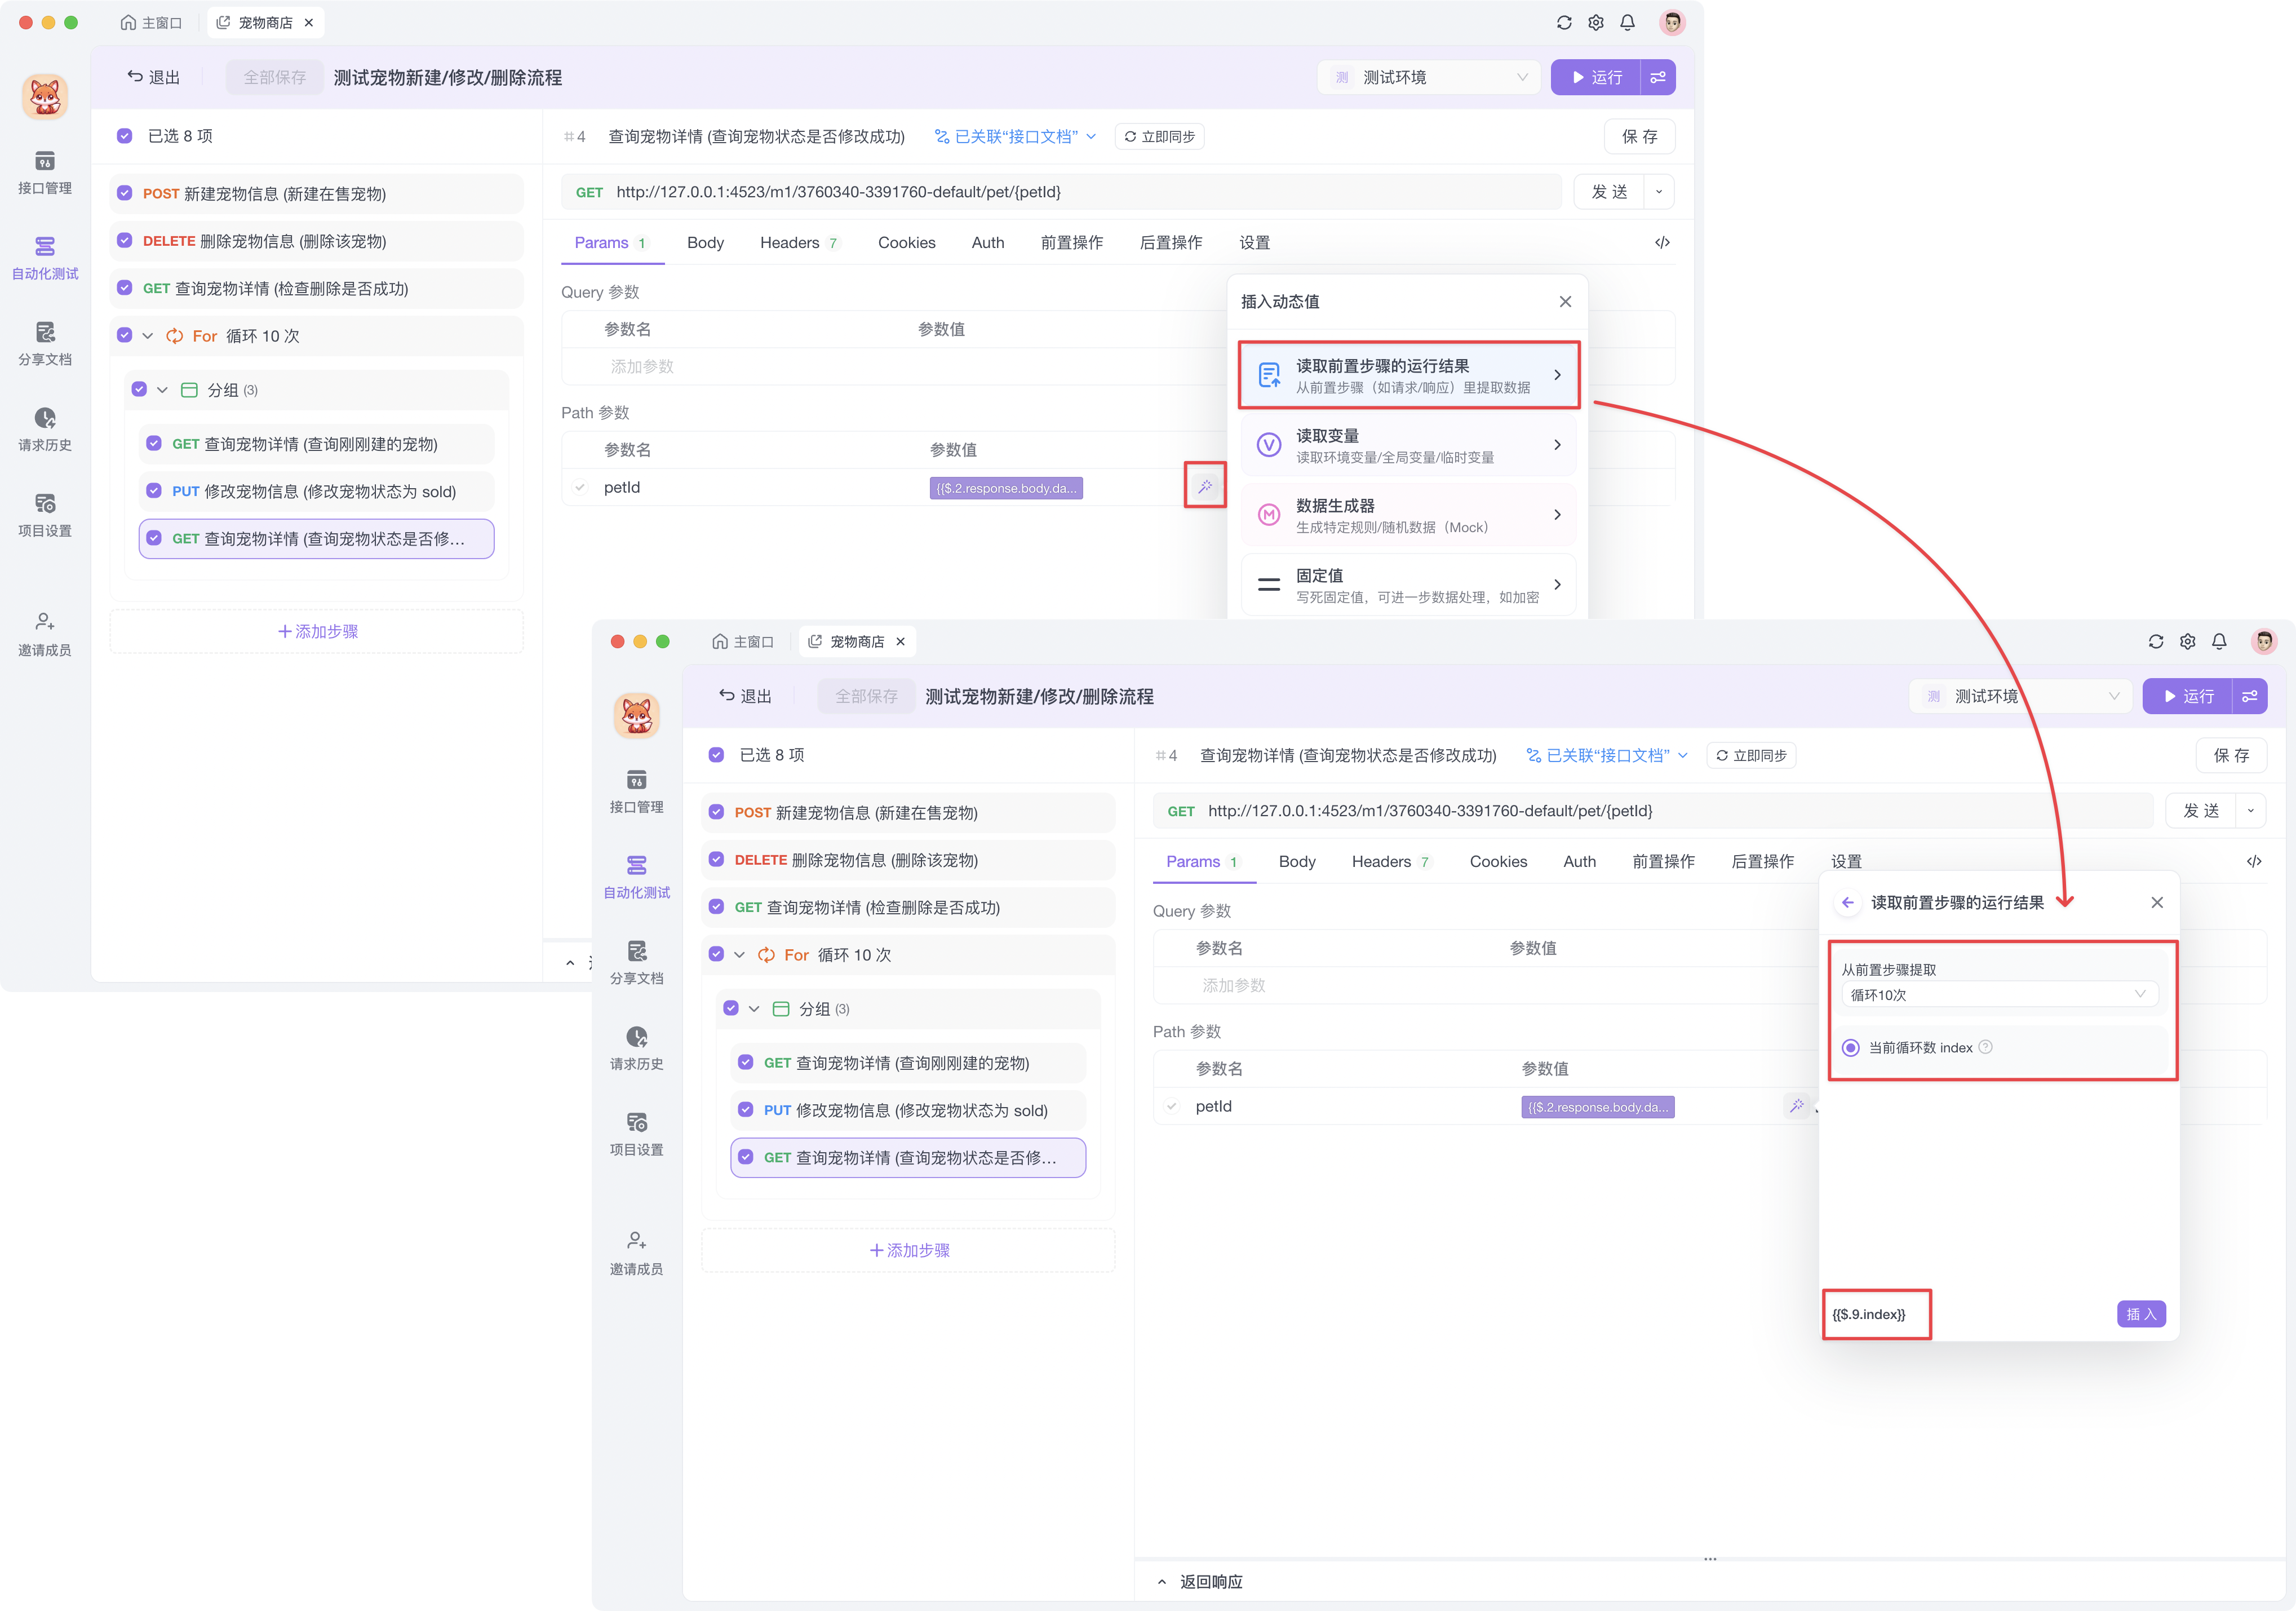Choose 读取变量 in the 插入动态值 menu
The width and height of the screenshot is (2296, 1611).
(1408, 445)
